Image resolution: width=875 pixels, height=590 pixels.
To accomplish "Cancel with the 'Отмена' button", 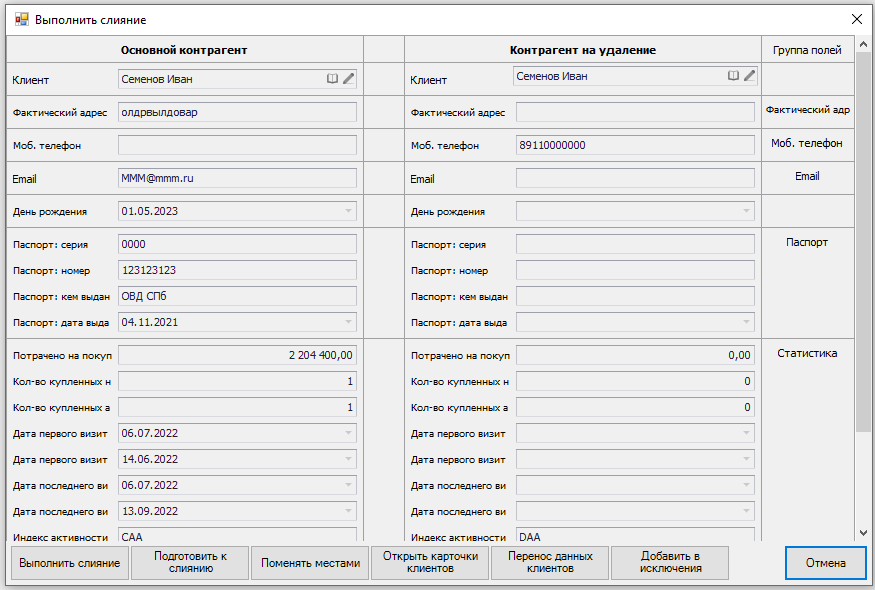I will point(825,563).
